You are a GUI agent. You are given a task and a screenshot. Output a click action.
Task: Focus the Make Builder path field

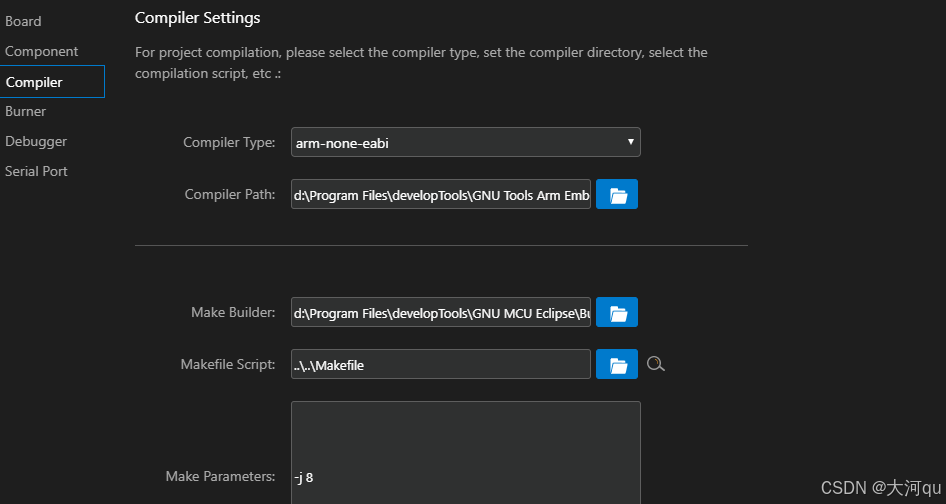[x=441, y=313]
